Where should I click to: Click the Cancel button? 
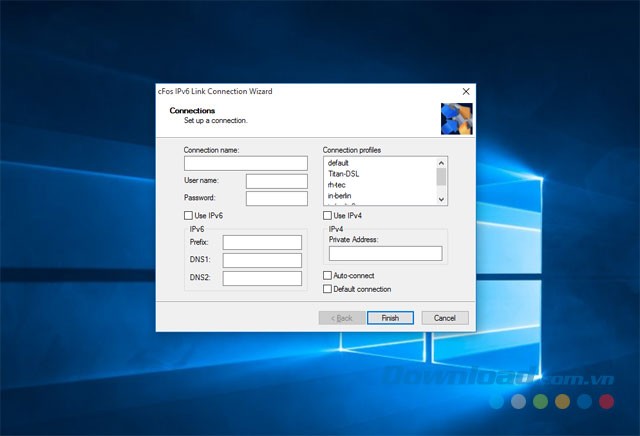[x=445, y=318]
